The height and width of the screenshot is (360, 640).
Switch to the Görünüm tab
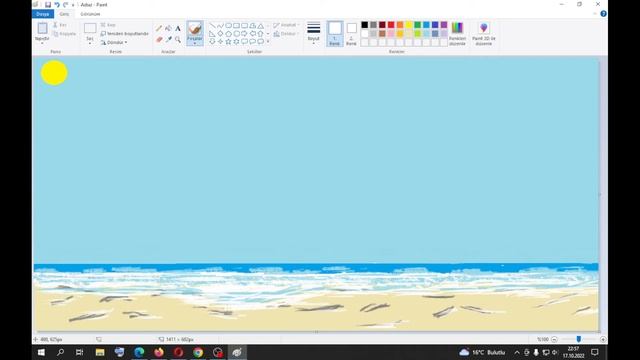[90, 14]
